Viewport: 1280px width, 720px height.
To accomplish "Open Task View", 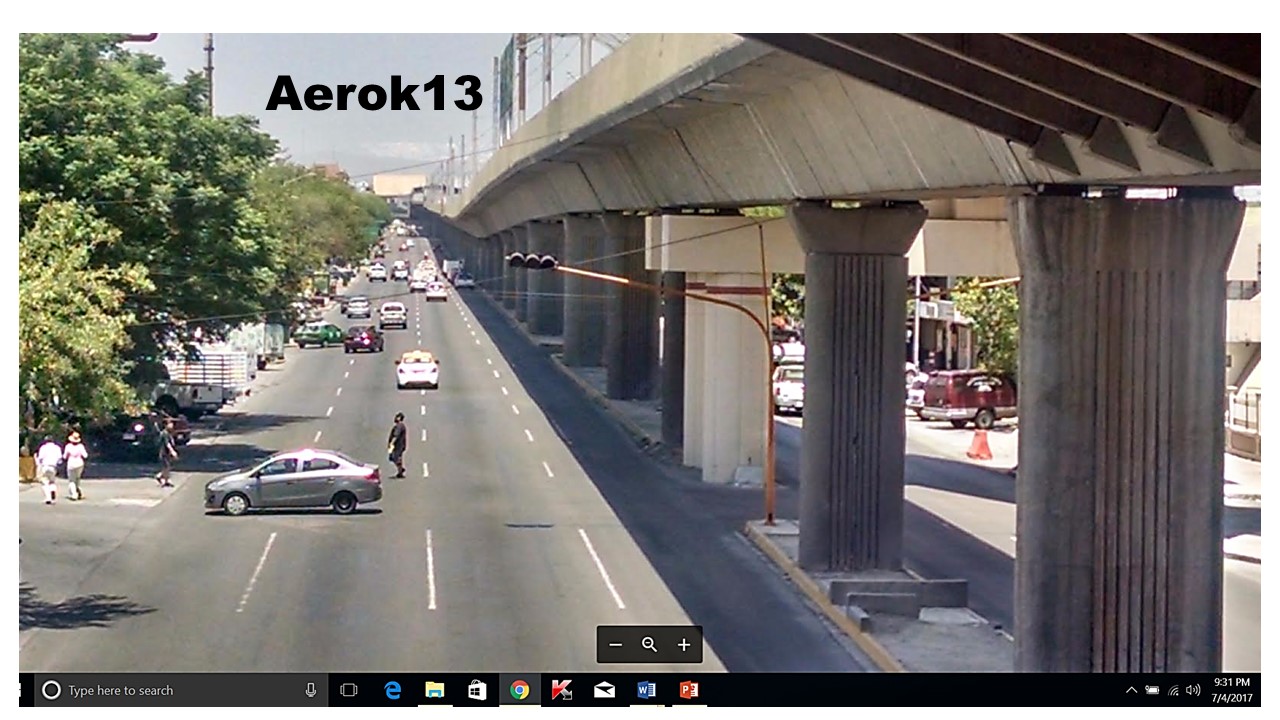I will (348, 690).
